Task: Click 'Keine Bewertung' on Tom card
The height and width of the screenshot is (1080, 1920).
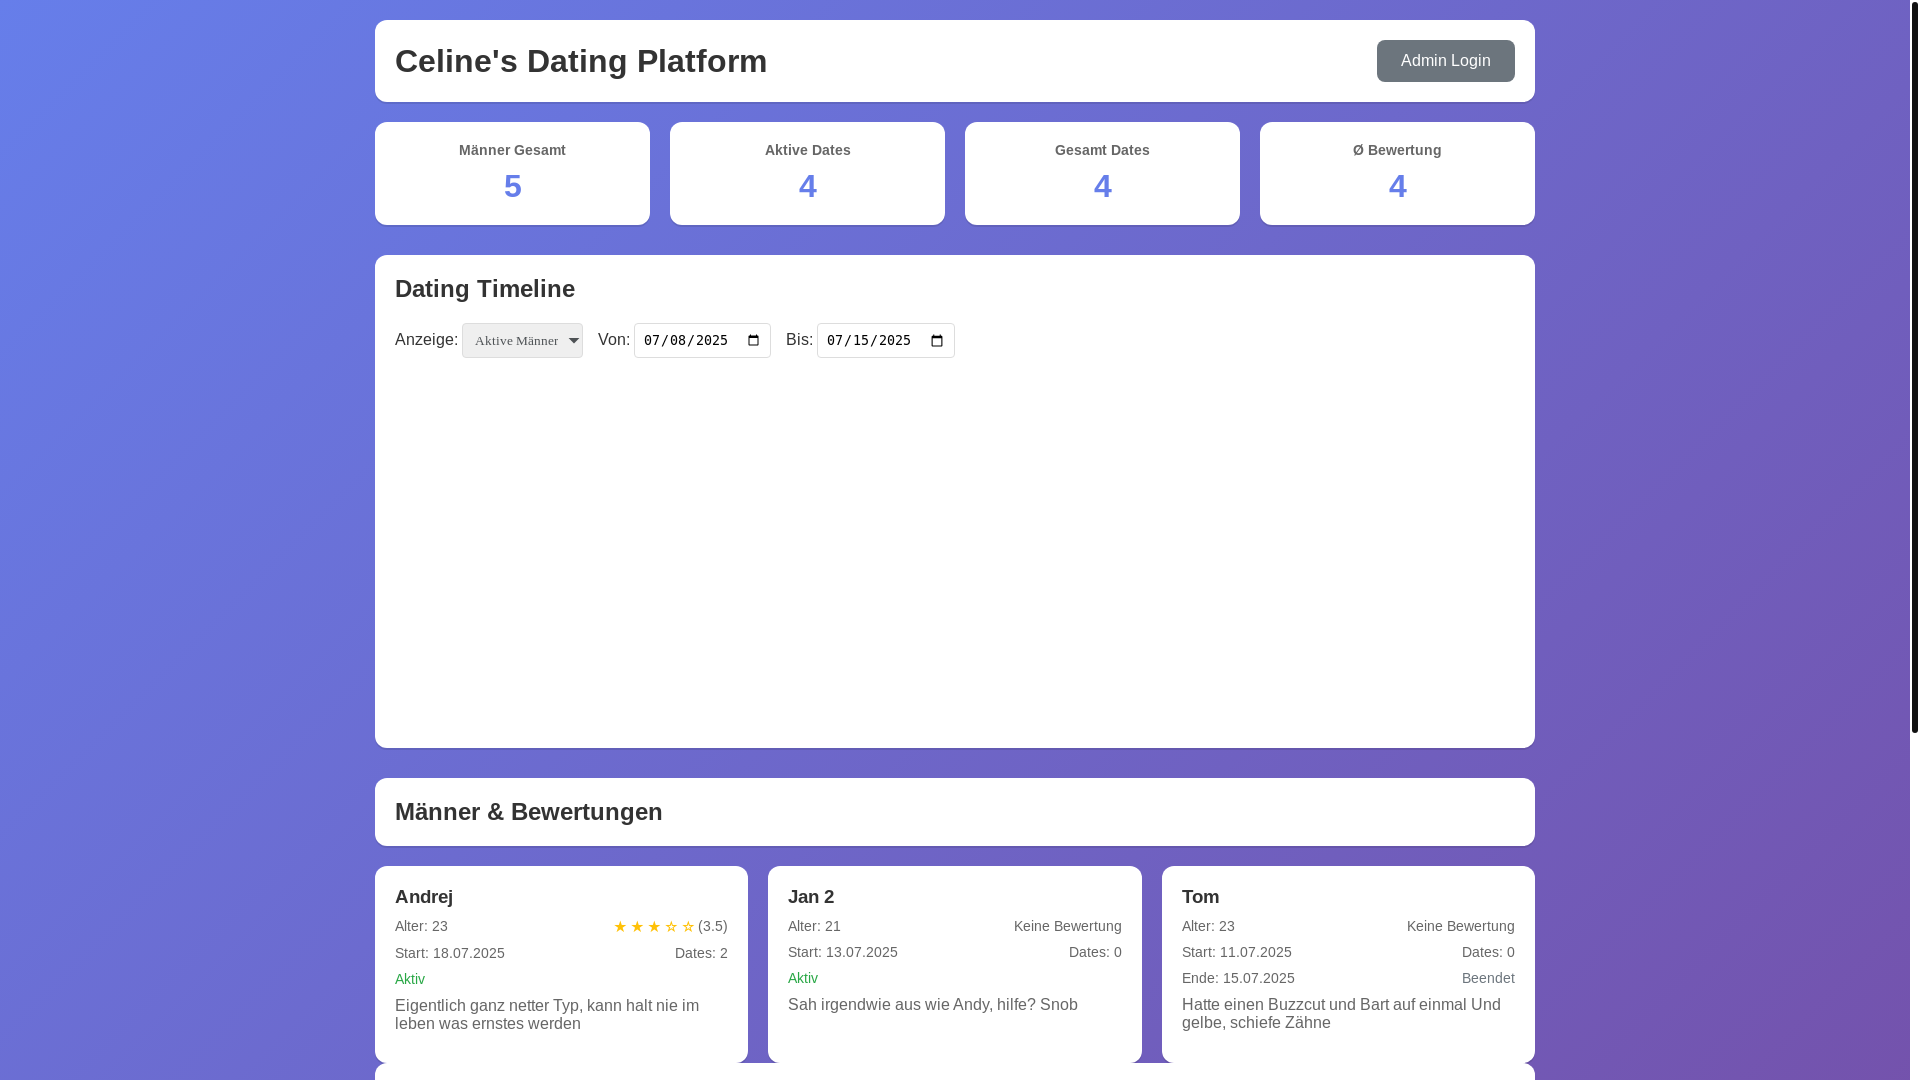Action: pyautogui.click(x=1461, y=926)
